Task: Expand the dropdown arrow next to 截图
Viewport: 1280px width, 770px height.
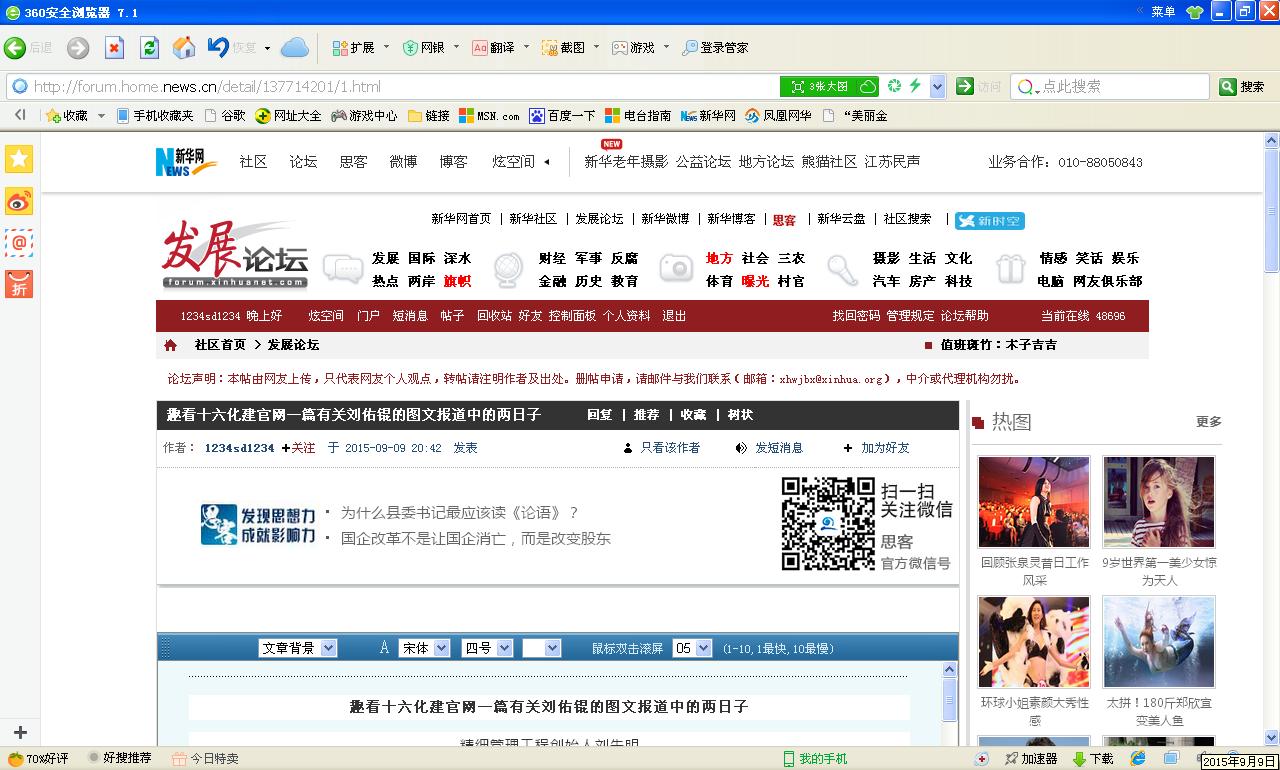Action: pos(596,47)
